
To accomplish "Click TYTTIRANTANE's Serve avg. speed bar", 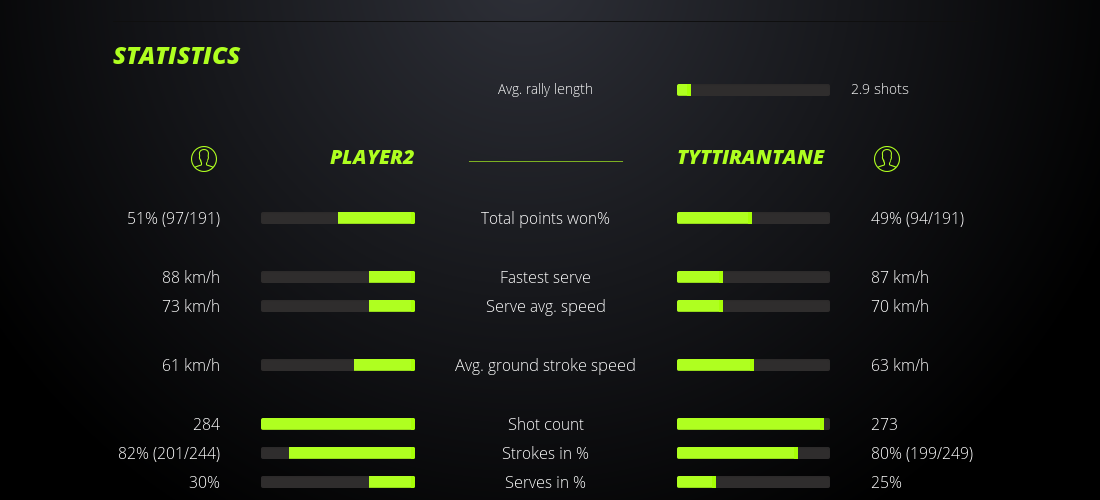I will [753, 306].
